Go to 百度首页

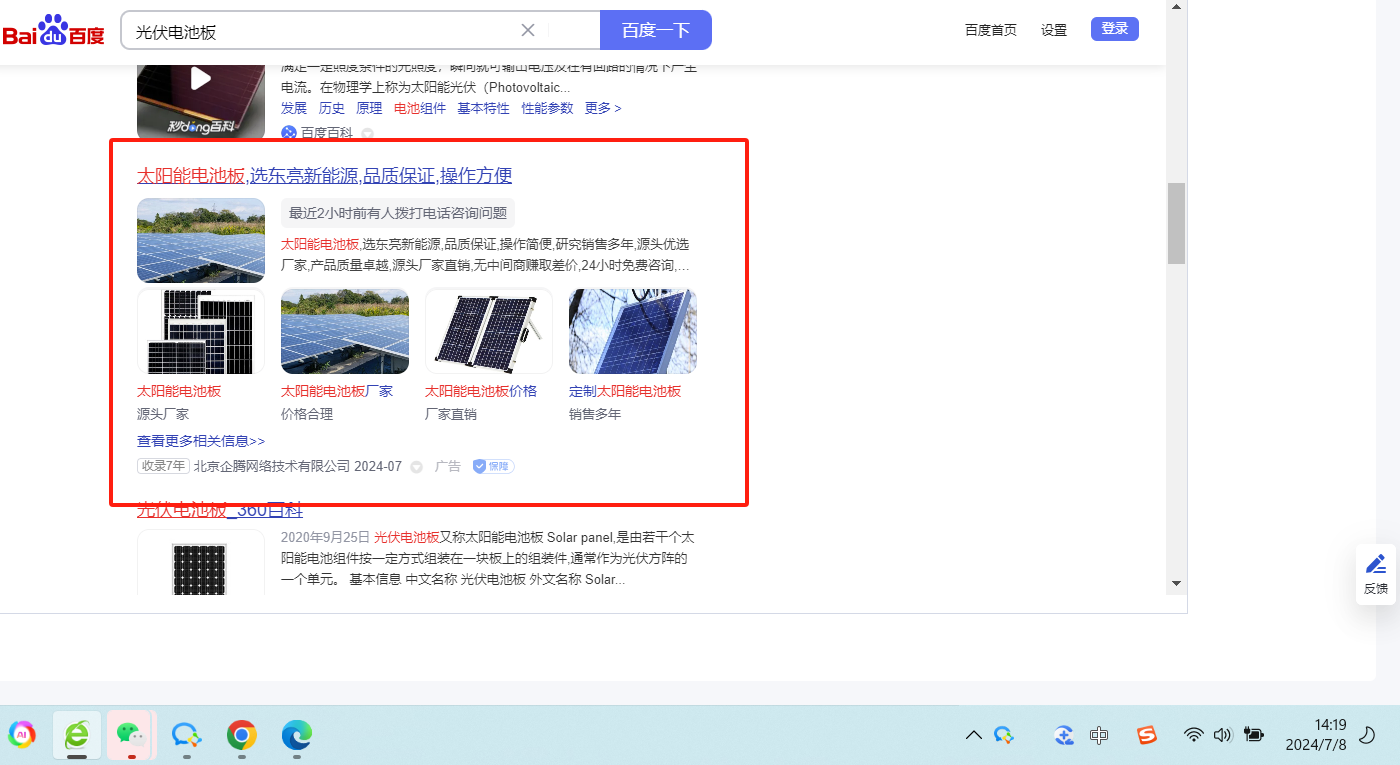[991, 30]
